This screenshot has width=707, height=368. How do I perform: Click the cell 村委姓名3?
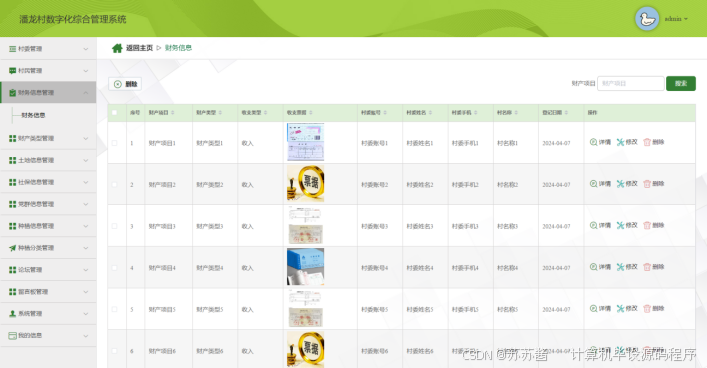click(419, 226)
